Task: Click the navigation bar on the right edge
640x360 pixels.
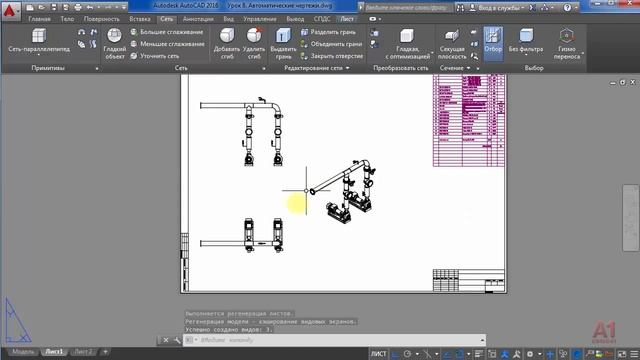Action: pos(631,218)
